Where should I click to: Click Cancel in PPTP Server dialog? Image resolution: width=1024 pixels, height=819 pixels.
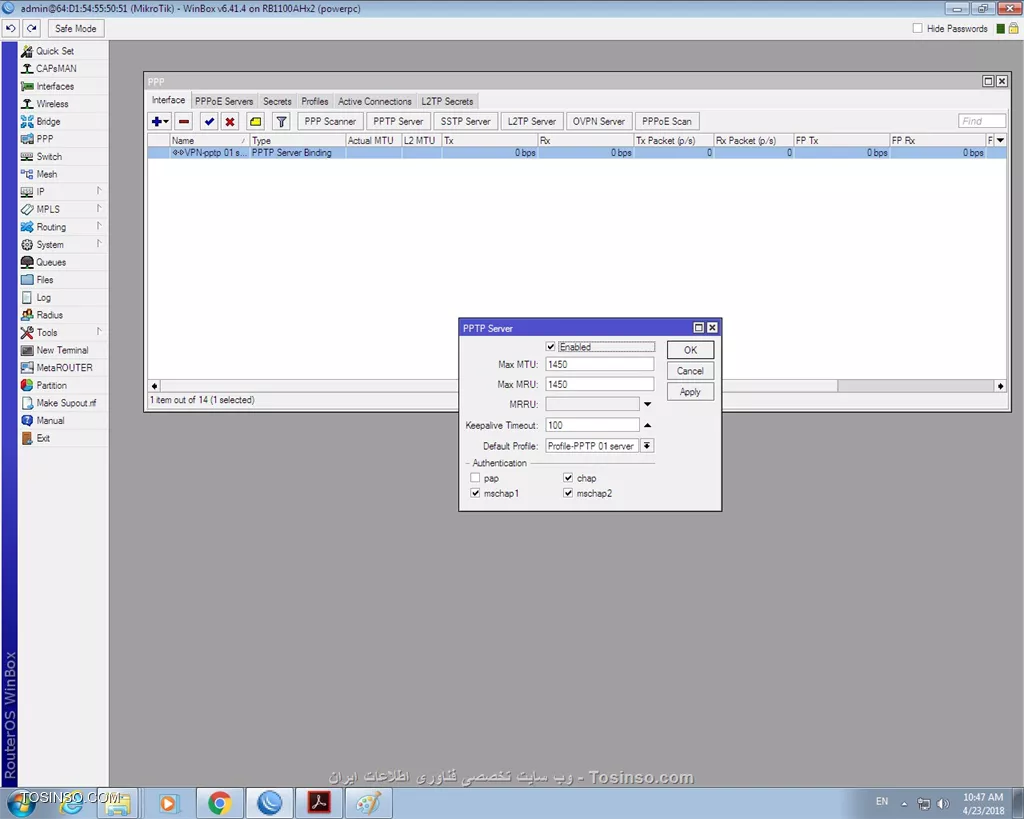690,371
